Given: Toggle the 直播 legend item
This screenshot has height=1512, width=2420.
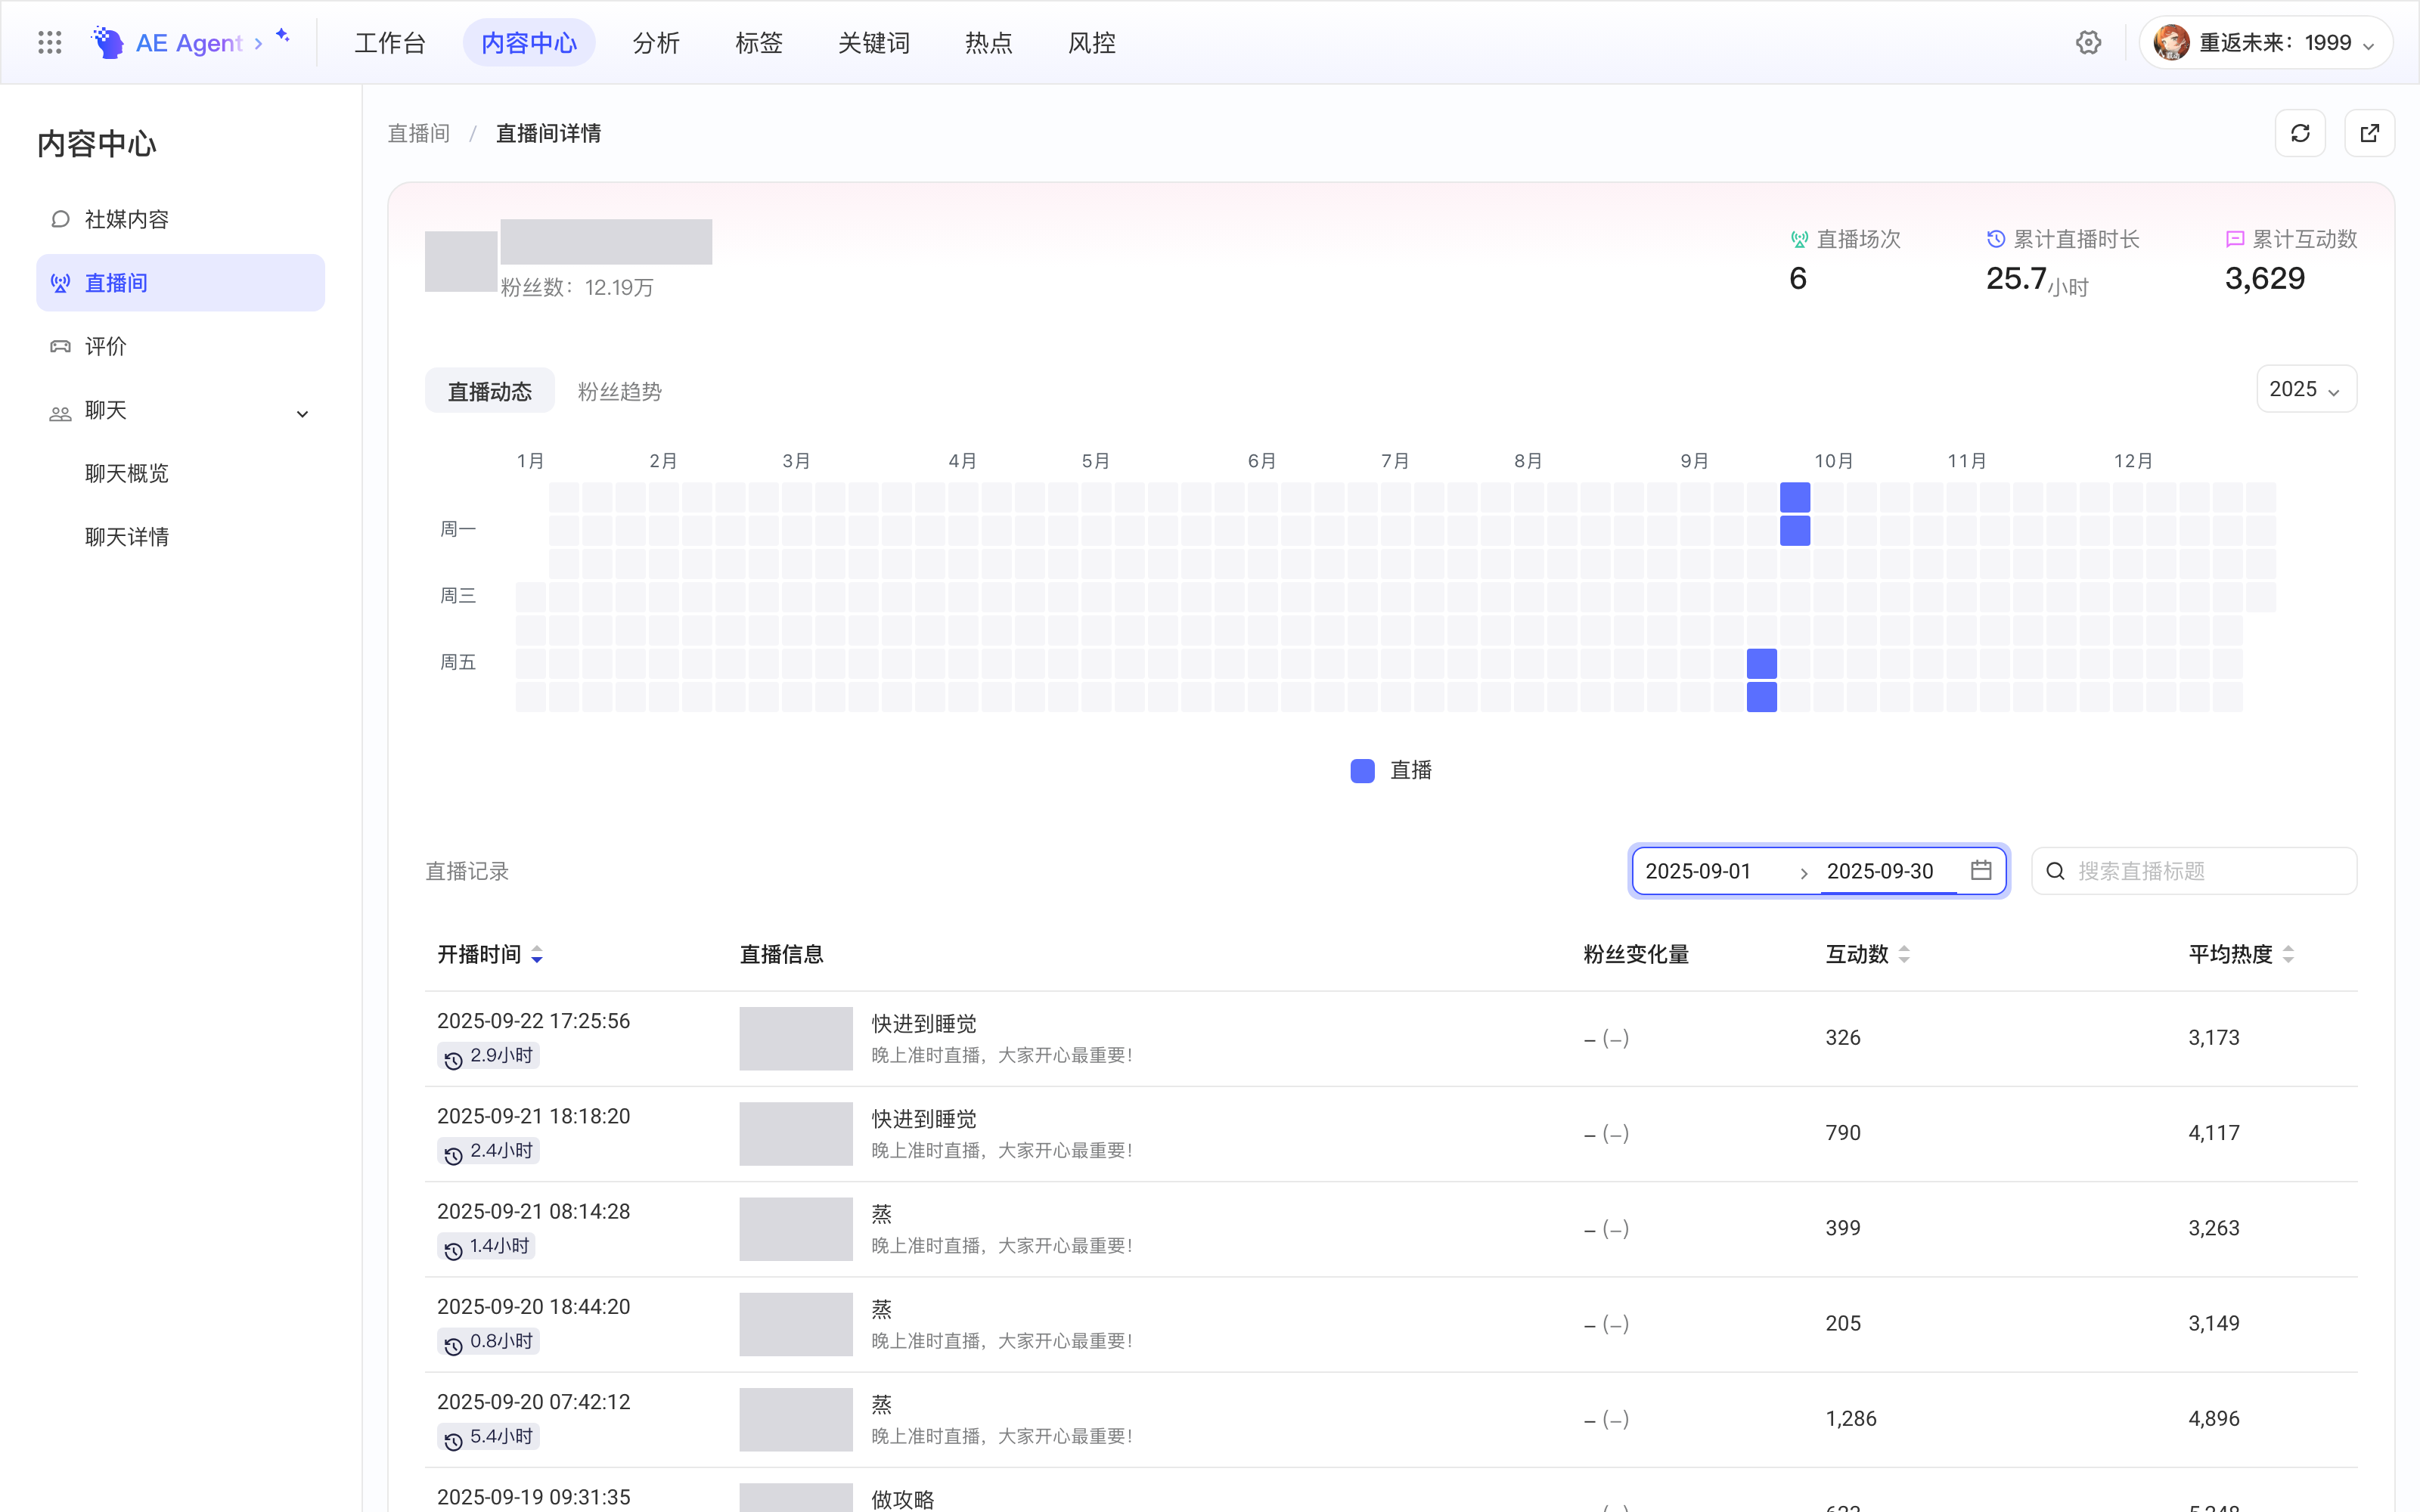Looking at the screenshot, I should click(1391, 770).
